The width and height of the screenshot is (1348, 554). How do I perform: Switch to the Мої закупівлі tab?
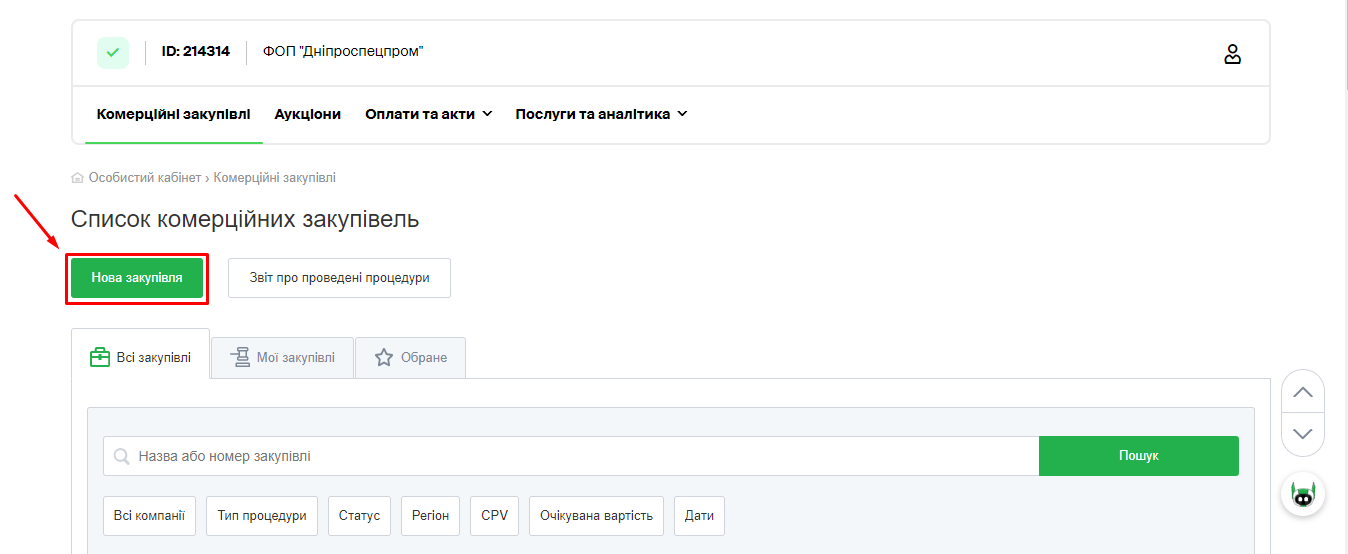click(283, 358)
